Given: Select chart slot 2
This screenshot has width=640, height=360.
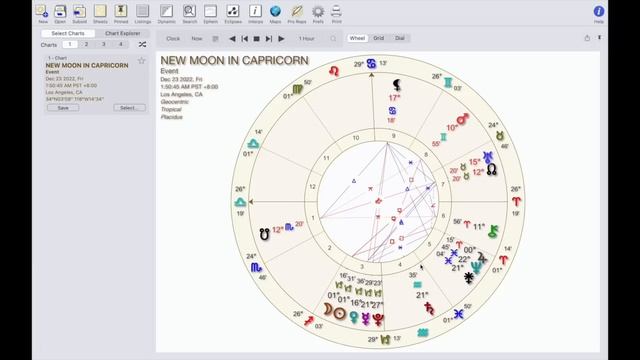Looking at the screenshot, I should 87,44.
